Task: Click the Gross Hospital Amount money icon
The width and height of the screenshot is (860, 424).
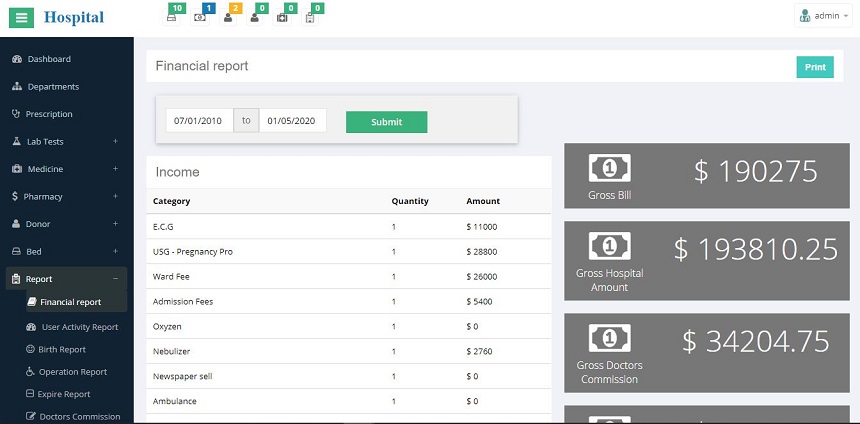Action: [x=609, y=246]
